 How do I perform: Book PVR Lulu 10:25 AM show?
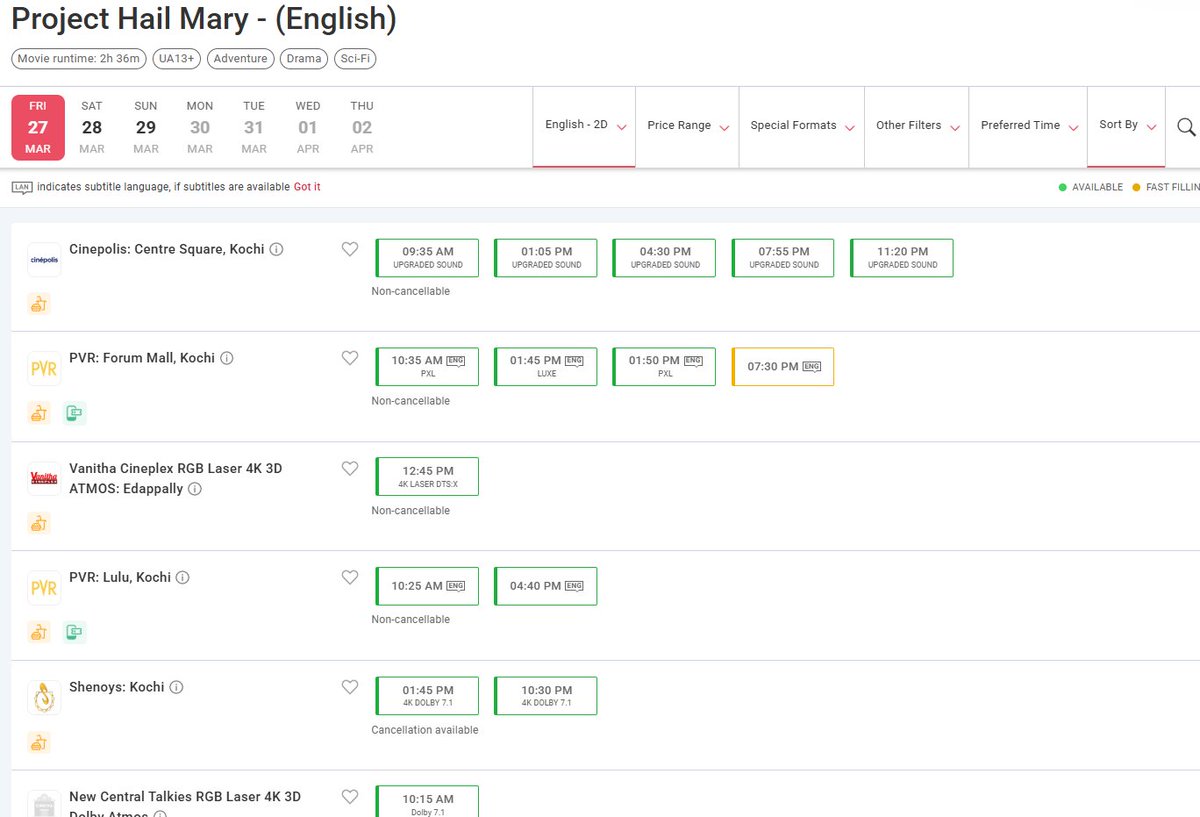[x=427, y=586]
